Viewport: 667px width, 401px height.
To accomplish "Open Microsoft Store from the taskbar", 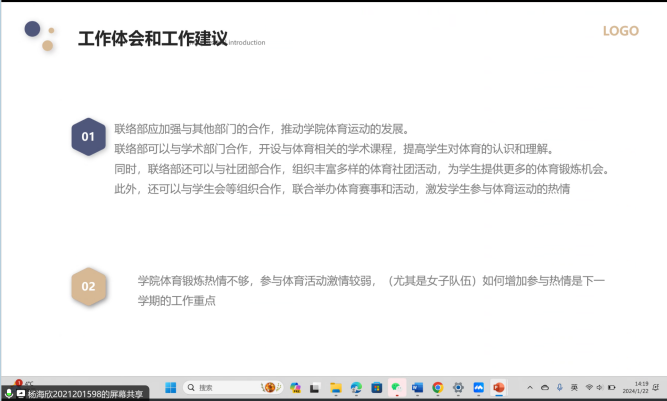I will click(x=376, y=387).
